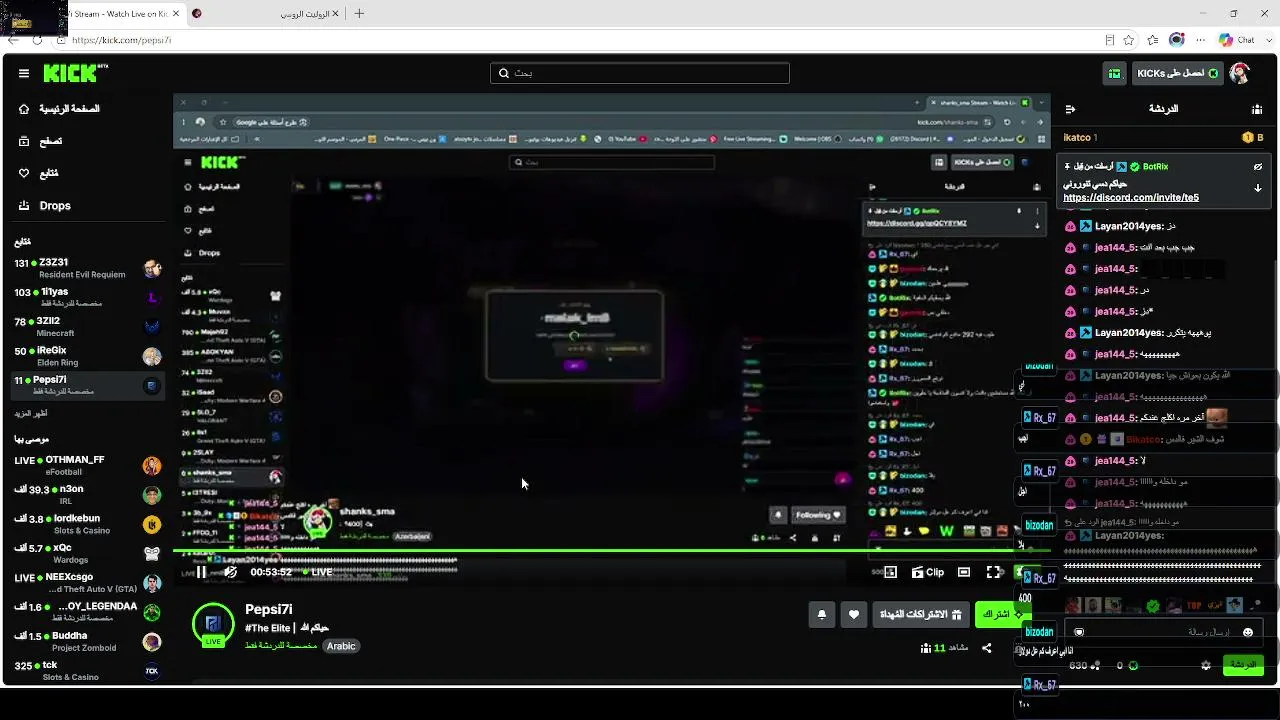Open 3ZII2 Minecraft channel
The width and height of the screenshot is (1280, 720).
tap(88, 326)
